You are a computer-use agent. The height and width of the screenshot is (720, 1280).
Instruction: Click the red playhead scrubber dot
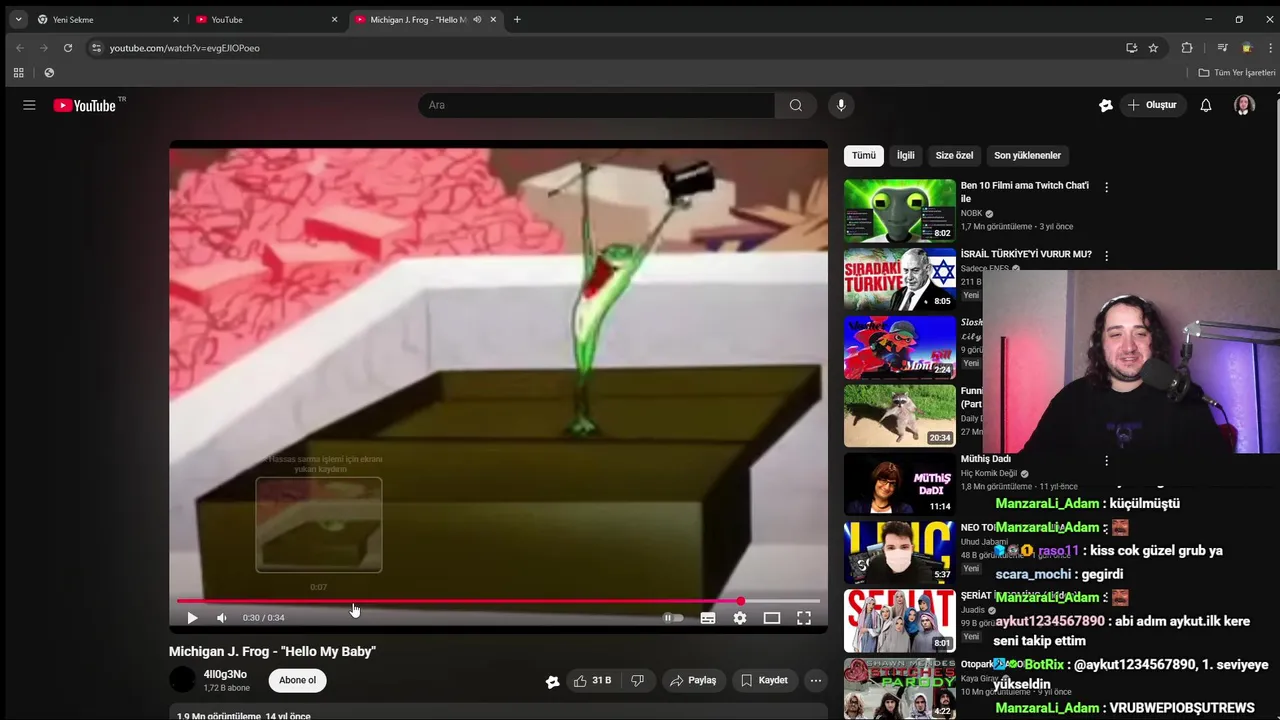741,601
